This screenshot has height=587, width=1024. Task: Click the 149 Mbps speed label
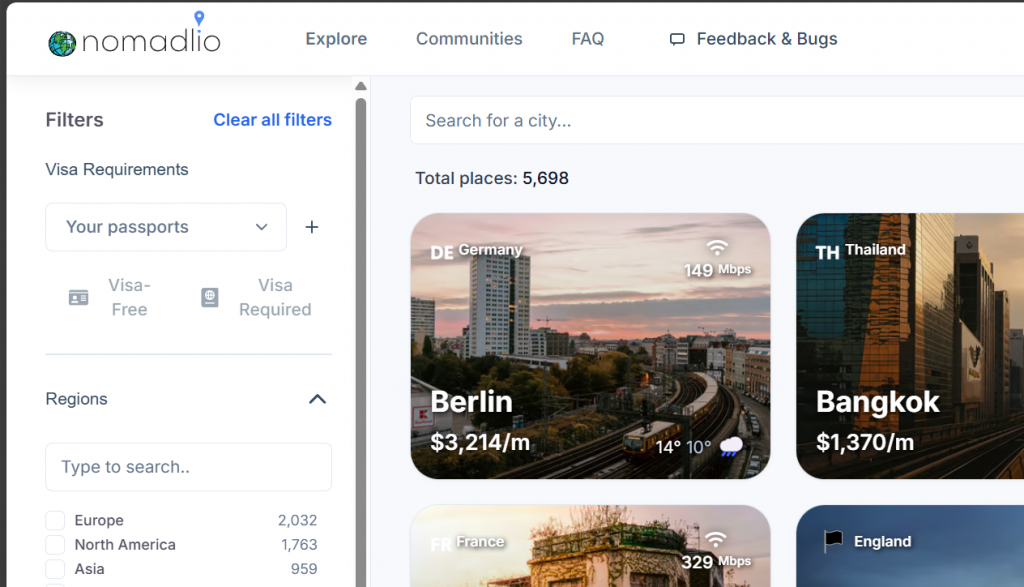[717, 270]
